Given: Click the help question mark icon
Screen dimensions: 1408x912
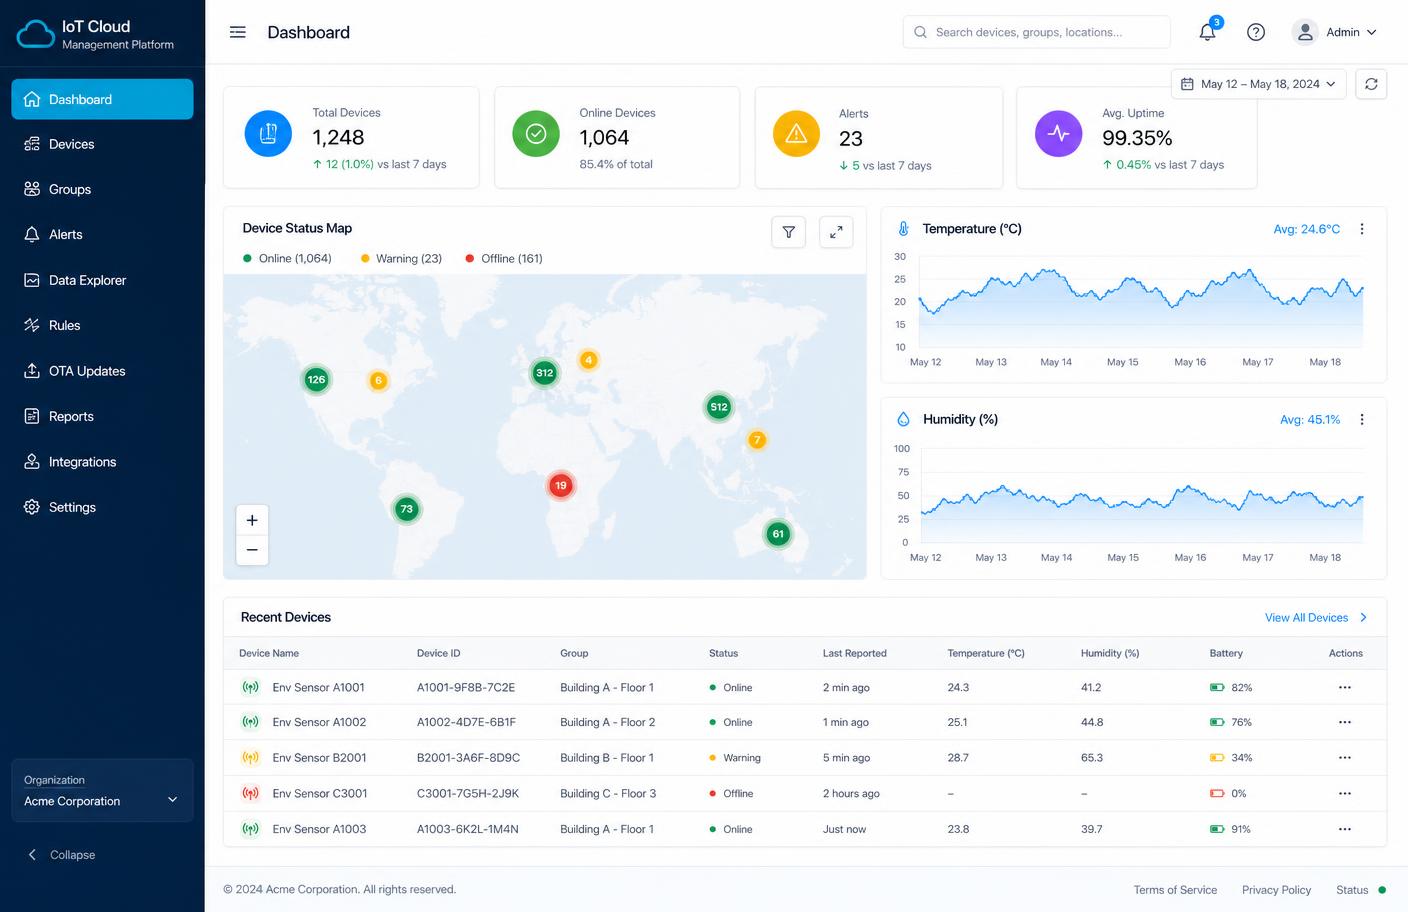Looking at the screenshot, I should pyautogui.click(x=1256, y=32).
